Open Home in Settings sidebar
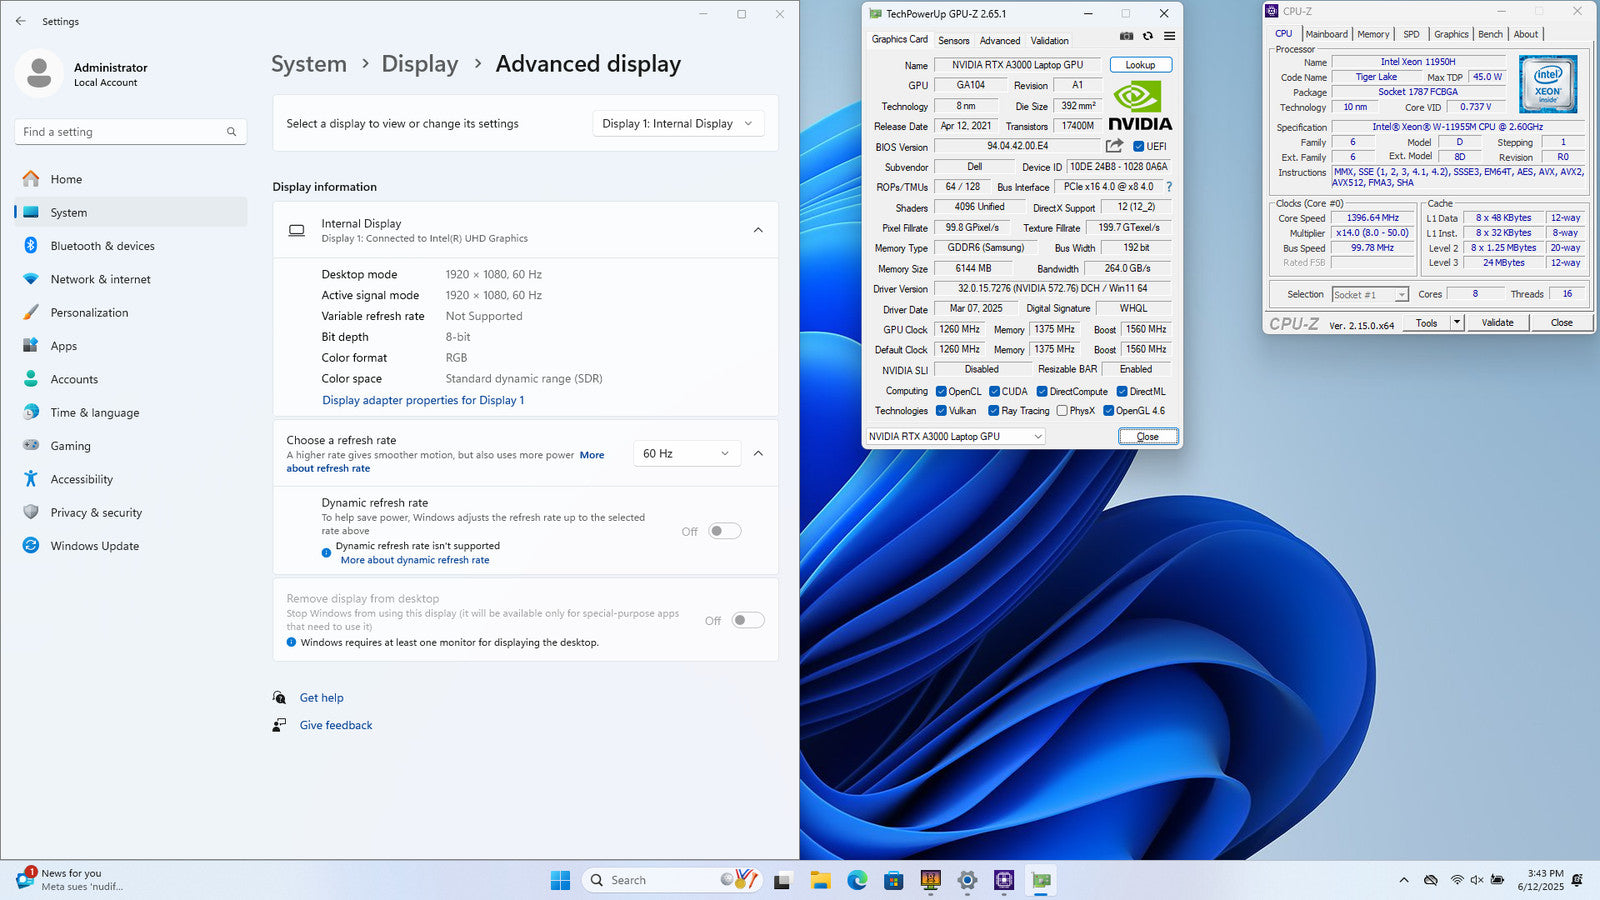The image size is (1600, 900). coord(130,179)
